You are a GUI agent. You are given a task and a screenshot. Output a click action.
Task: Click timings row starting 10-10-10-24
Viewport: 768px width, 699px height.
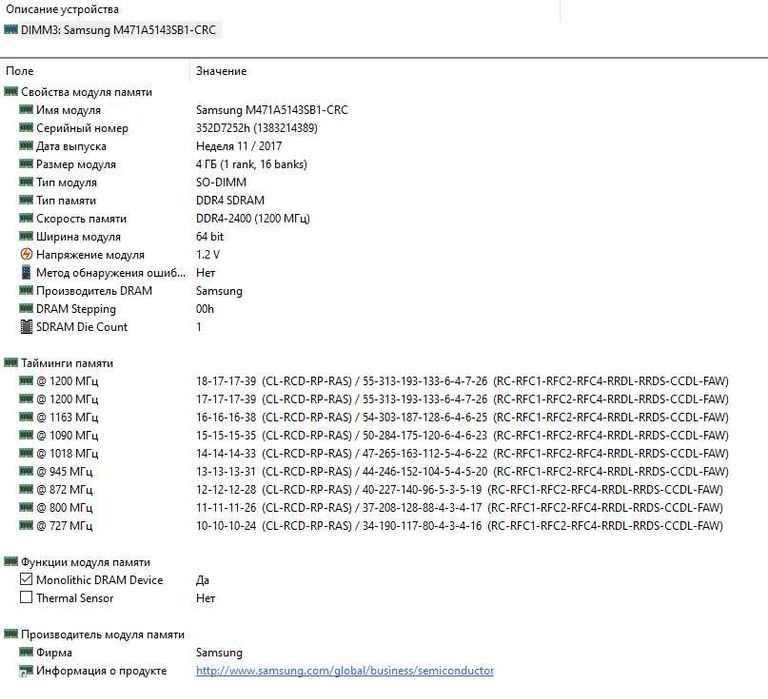459,526
